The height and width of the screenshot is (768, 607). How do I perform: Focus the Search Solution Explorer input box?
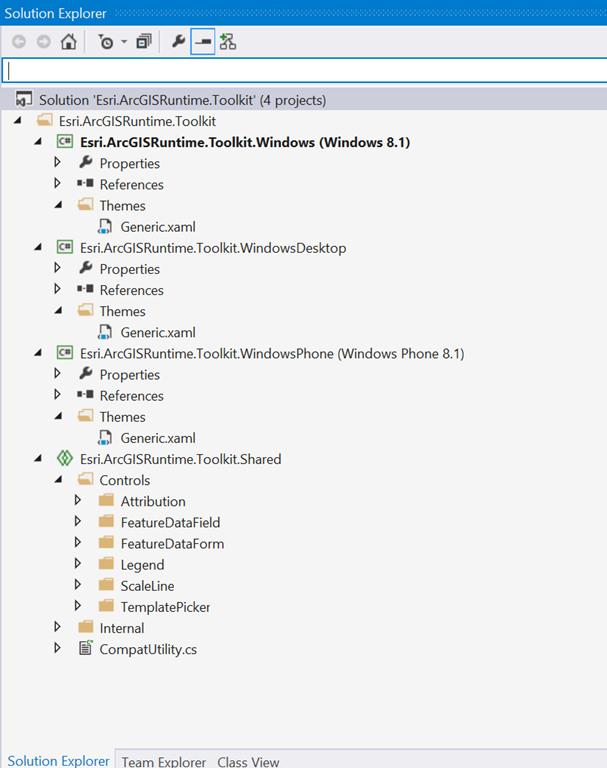point(305,70)
